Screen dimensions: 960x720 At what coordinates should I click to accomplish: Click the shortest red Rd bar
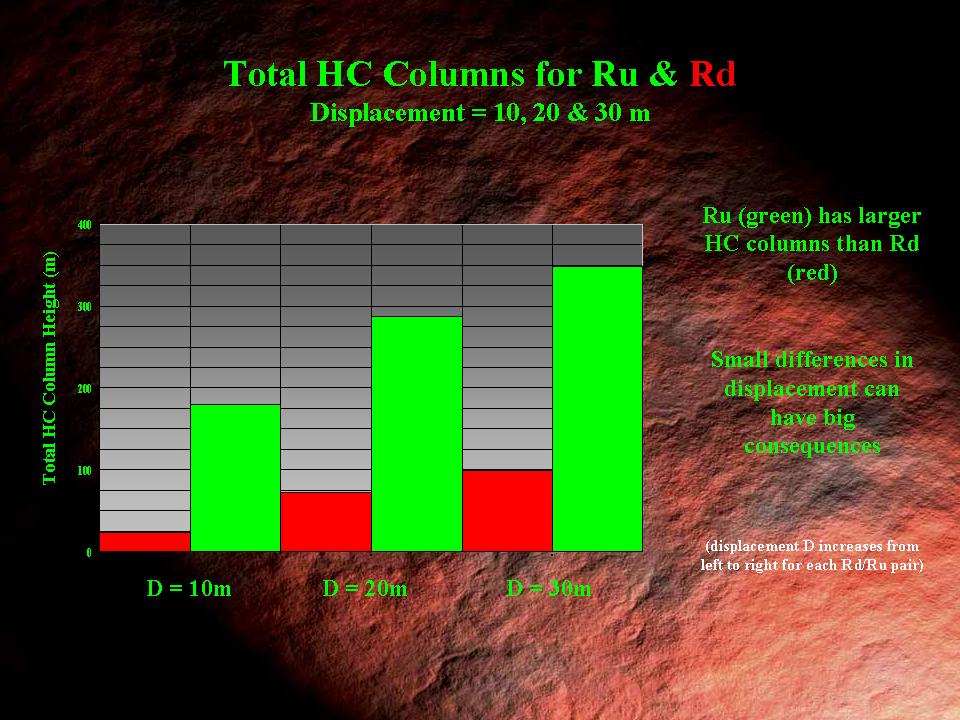point(145,541)
